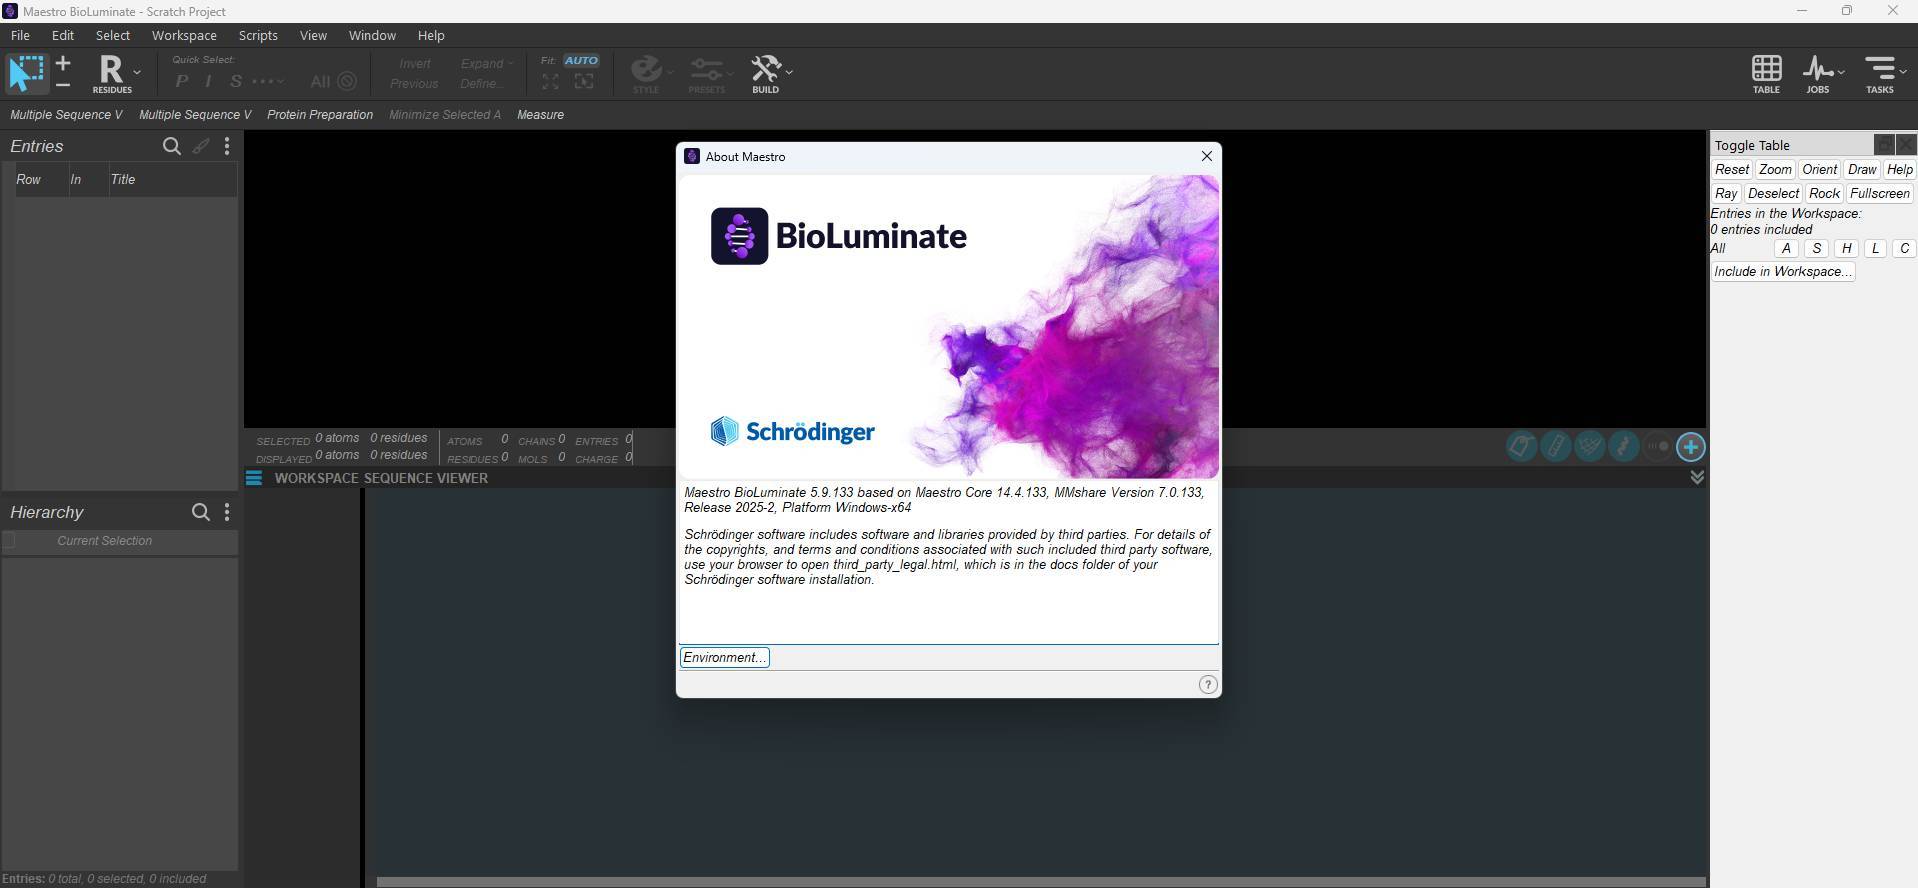Image resolution: width=1918 pixels, height=888 pixels.
Task: Open the Jobs monitor icon
Action: click(x=1817, y=73)
